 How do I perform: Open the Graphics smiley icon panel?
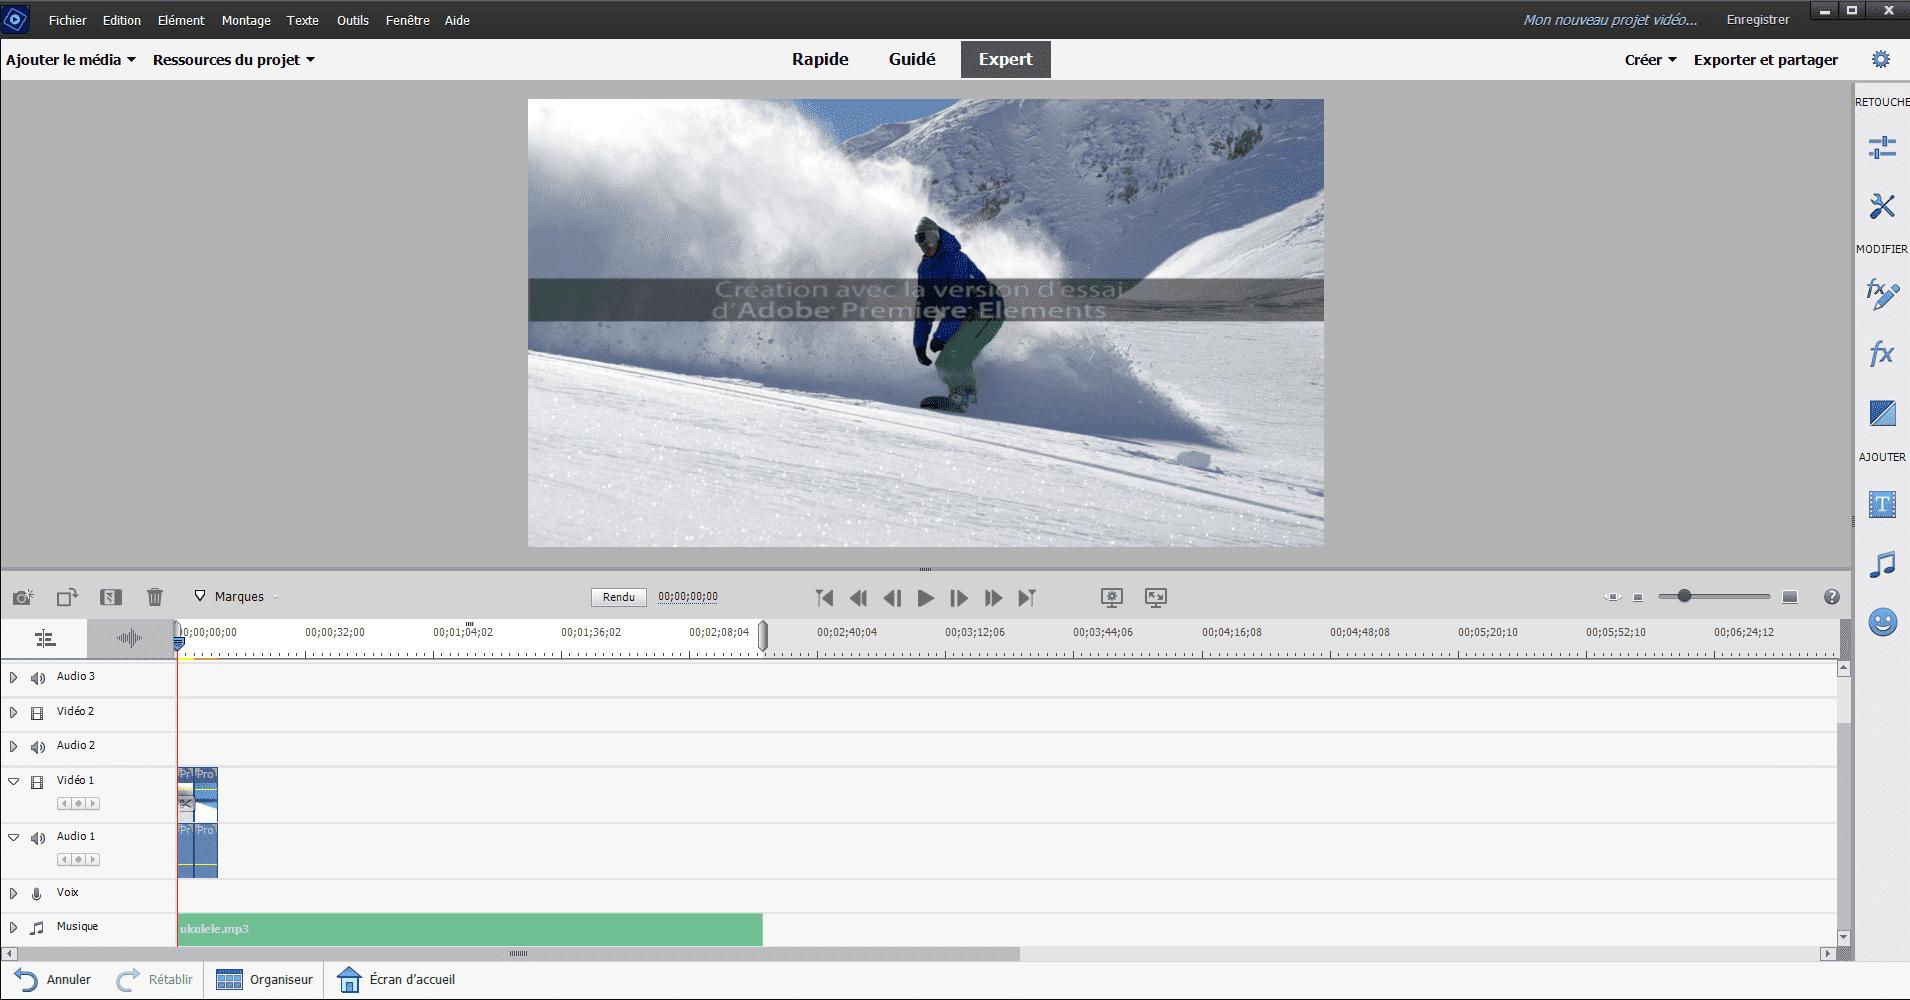tap(1881, 623)
